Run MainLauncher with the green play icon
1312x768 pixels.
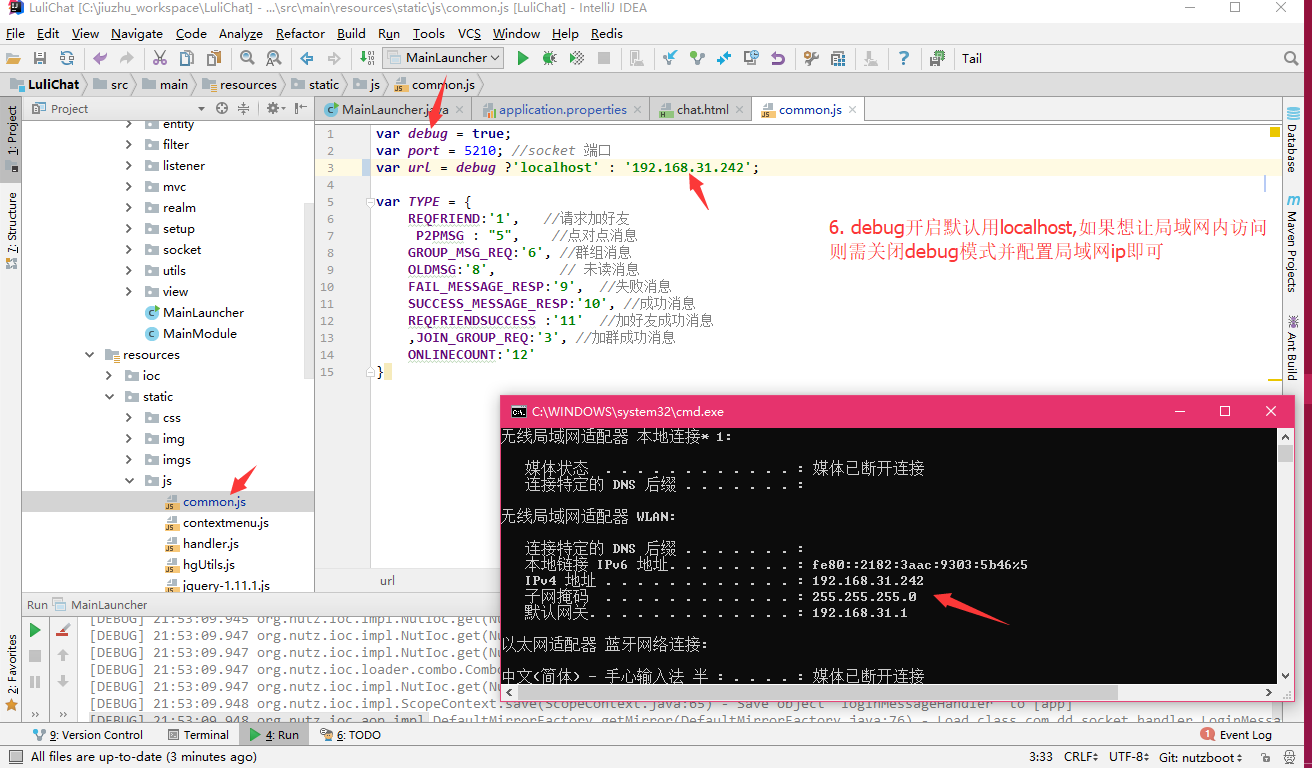[x=522, y=58]
